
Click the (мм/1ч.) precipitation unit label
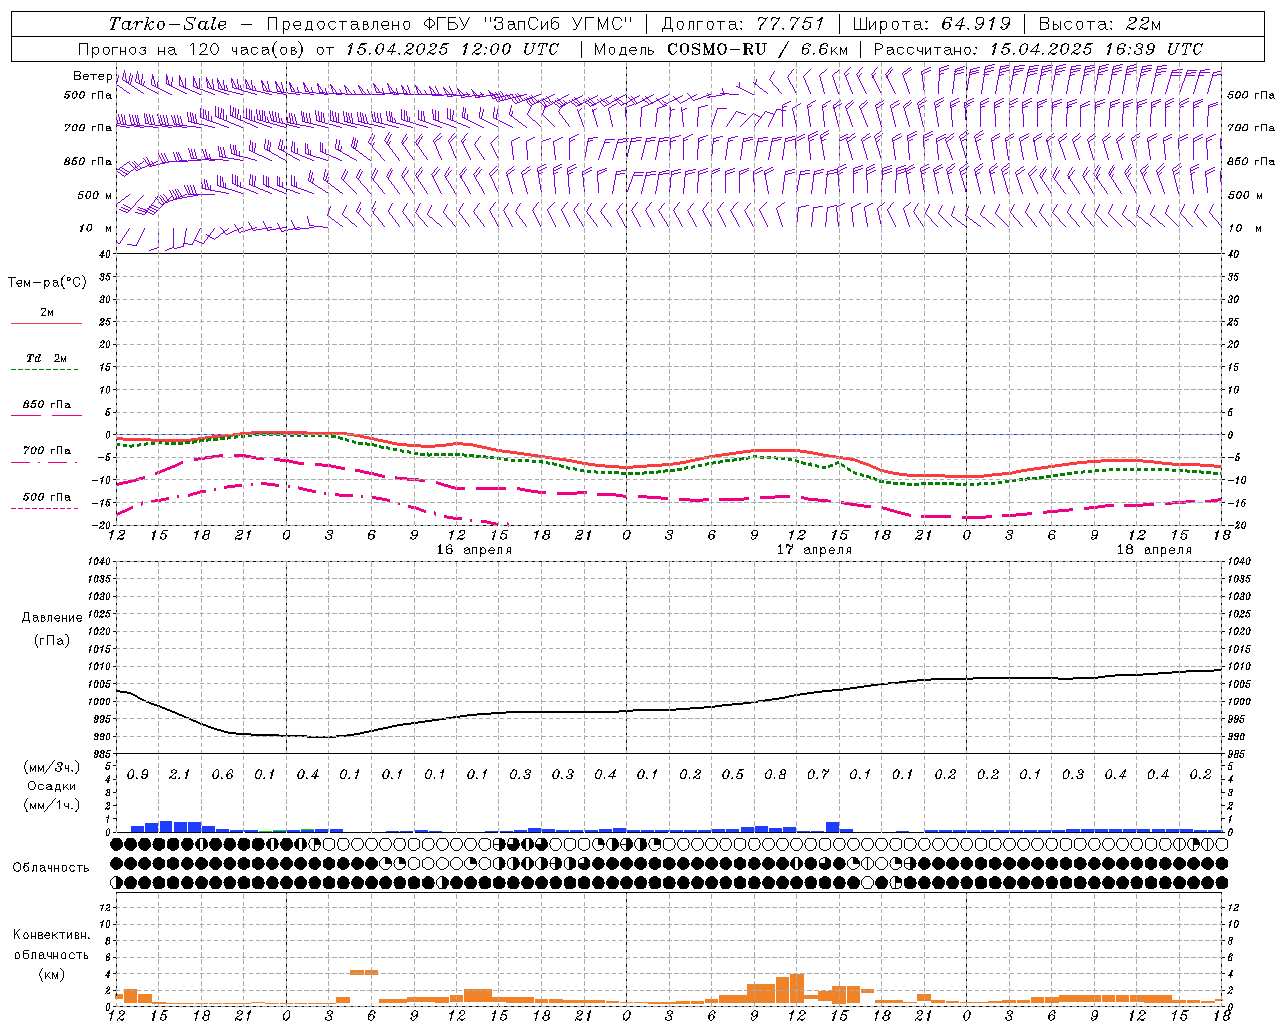pyautogui.click(x=52, y=805)
